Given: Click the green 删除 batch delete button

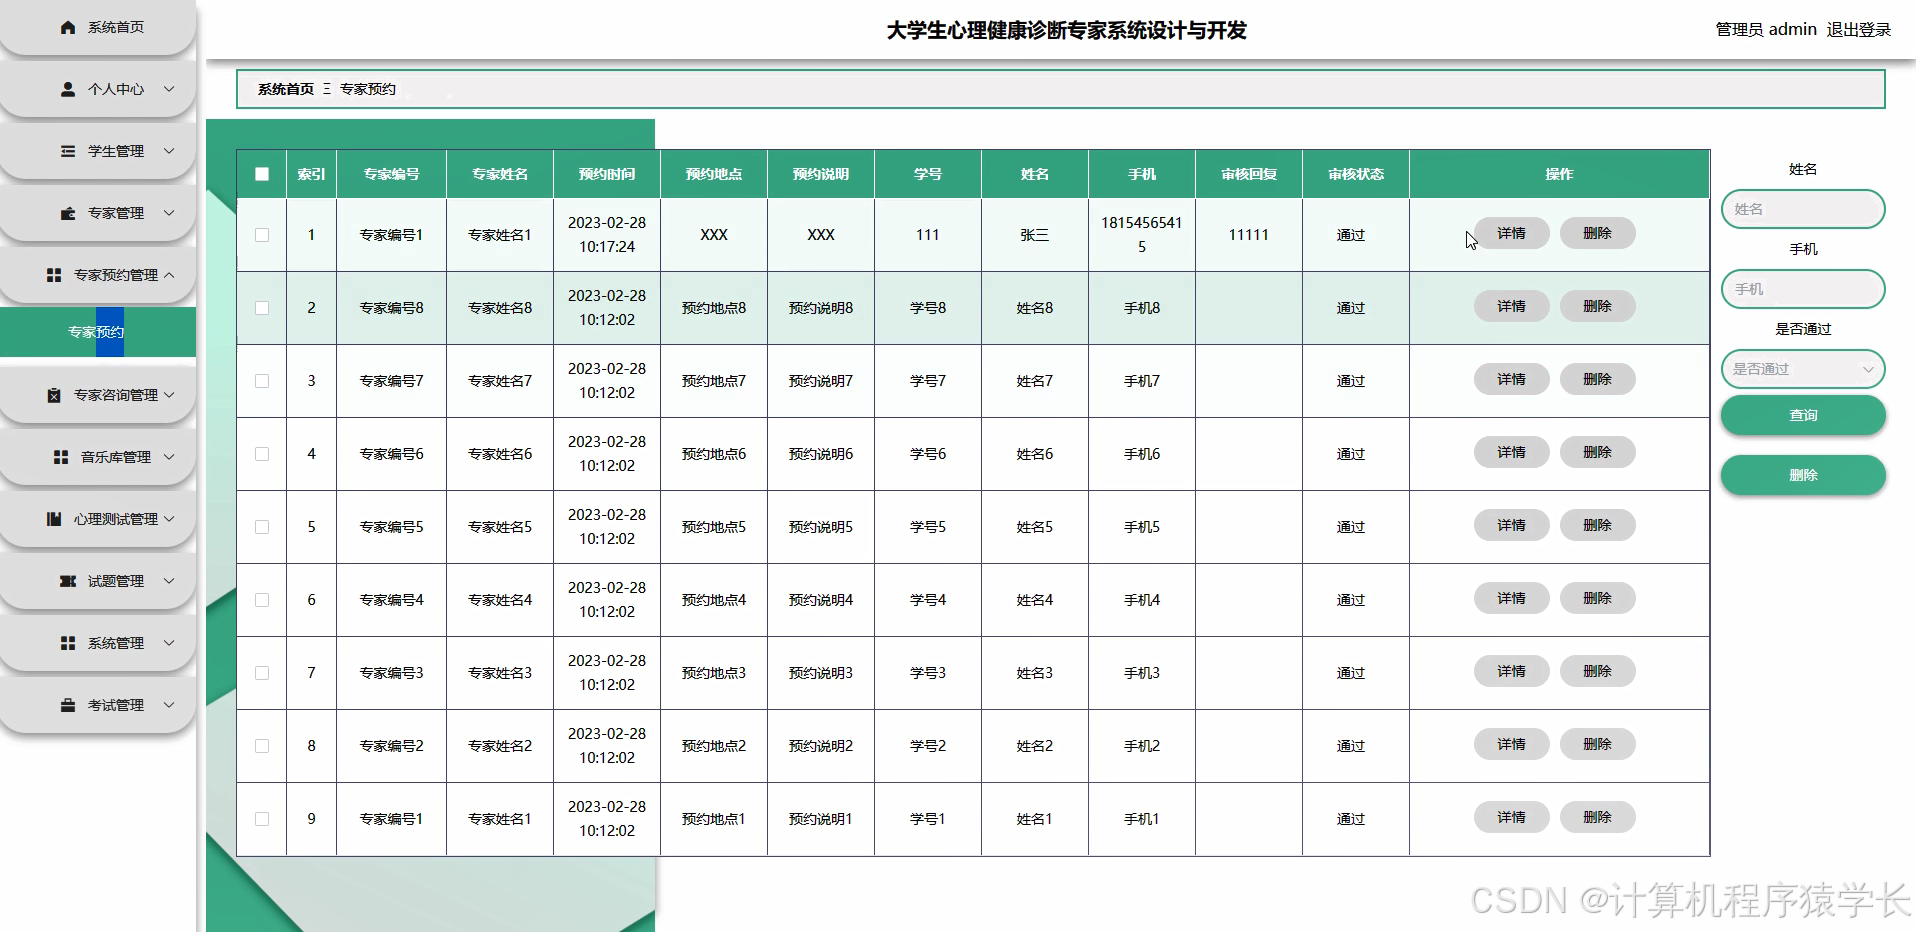Looking at the screenshot, I should [1803, 475].
